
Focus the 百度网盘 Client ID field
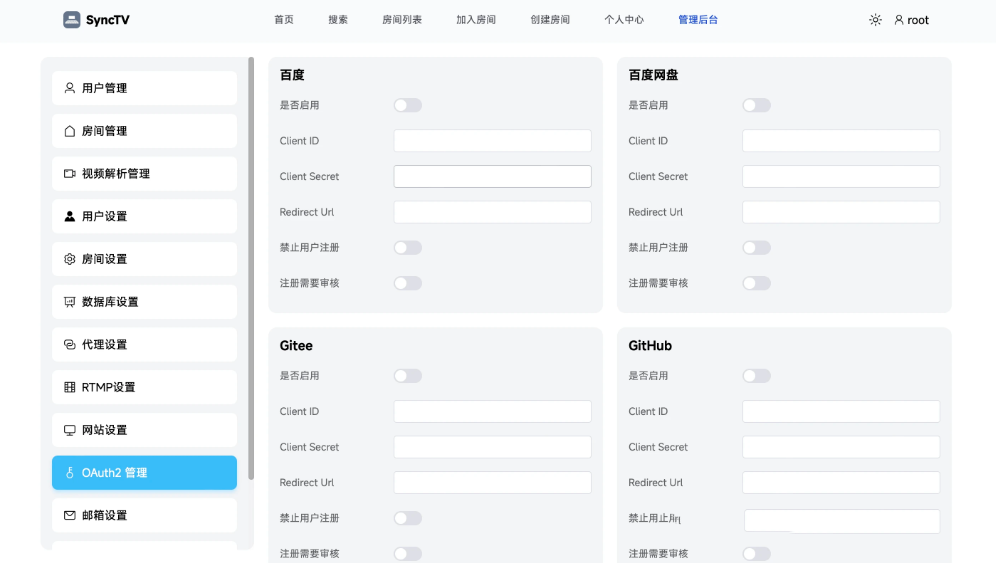coord(841,140)
